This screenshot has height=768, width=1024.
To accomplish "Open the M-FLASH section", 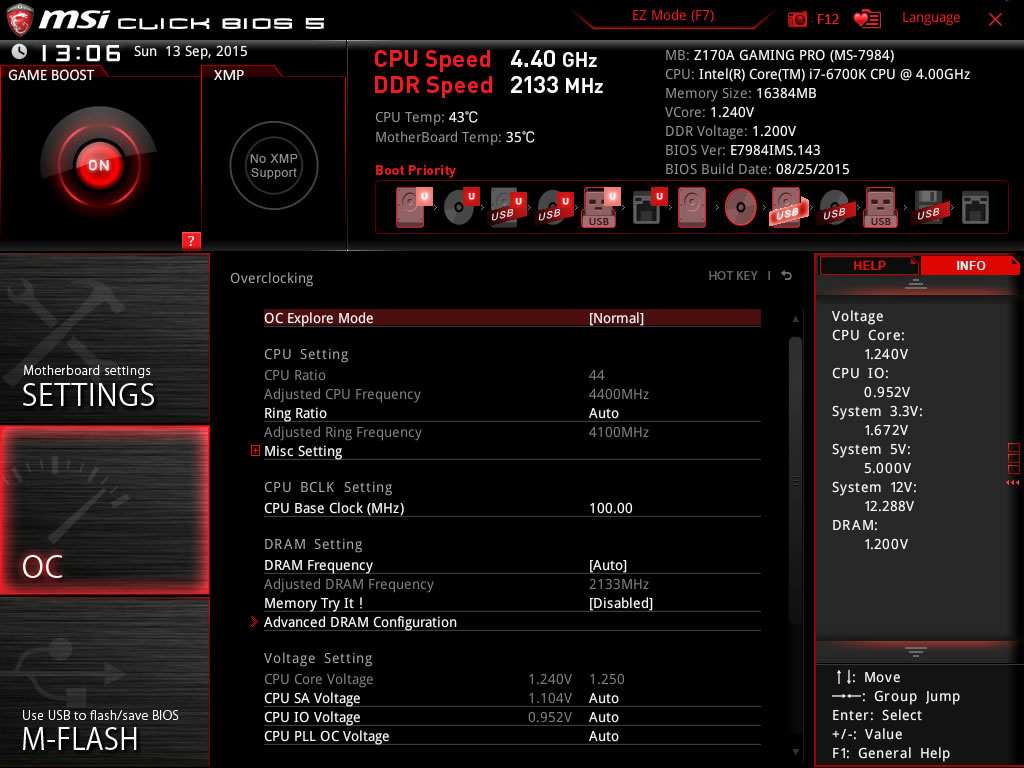I will (104, 682).
